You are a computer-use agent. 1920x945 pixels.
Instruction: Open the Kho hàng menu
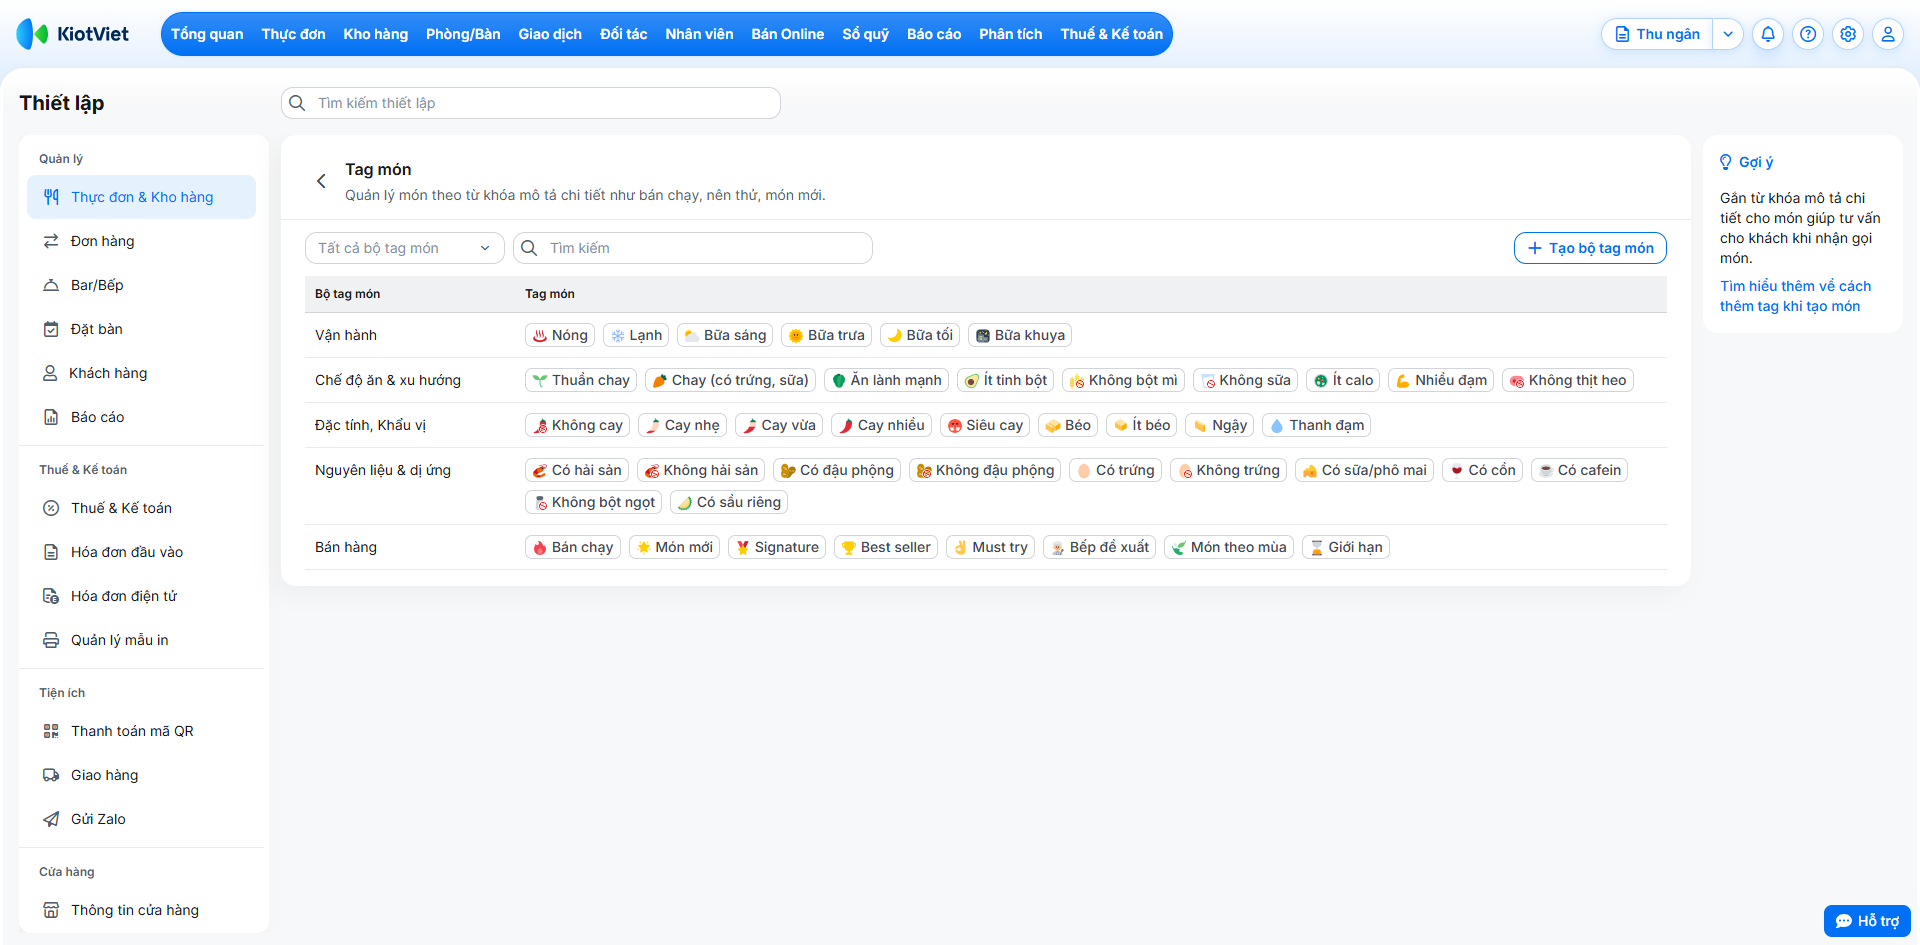(x=376, y=34)
